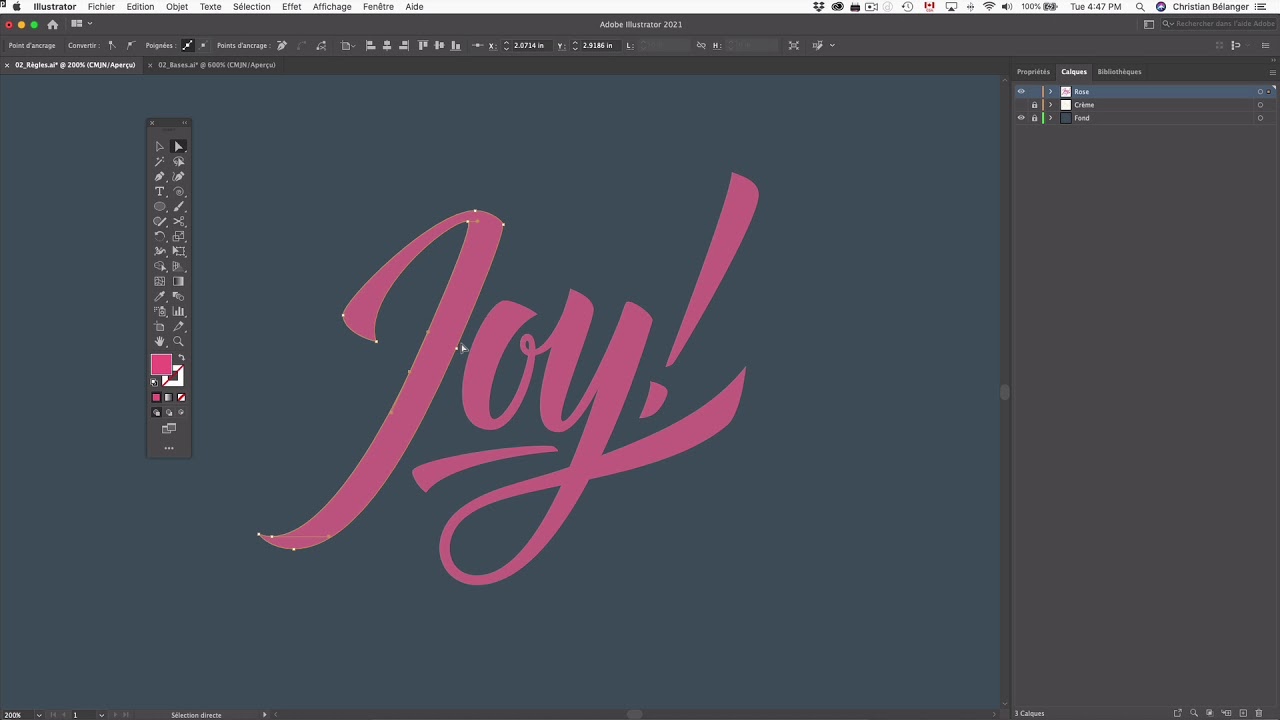The width and height of the screenshot is (1280, 720).
Task: Show the hidden Crème layer
Action: [x=1021, y=105]
